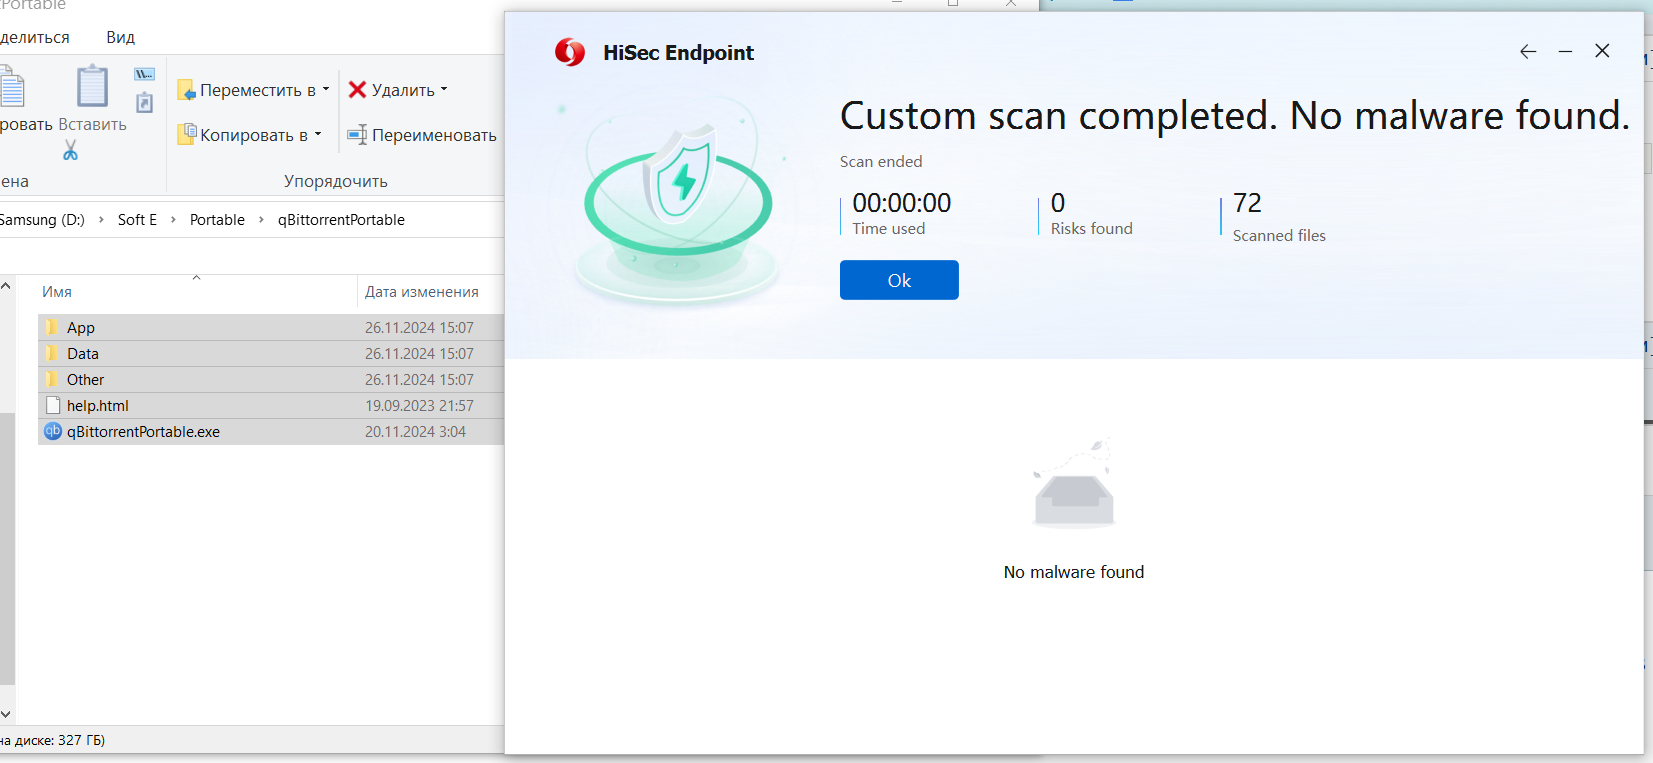This screenshot has width=1653, height=763.
Task: Select the App folder name
Action: point(81,328)
